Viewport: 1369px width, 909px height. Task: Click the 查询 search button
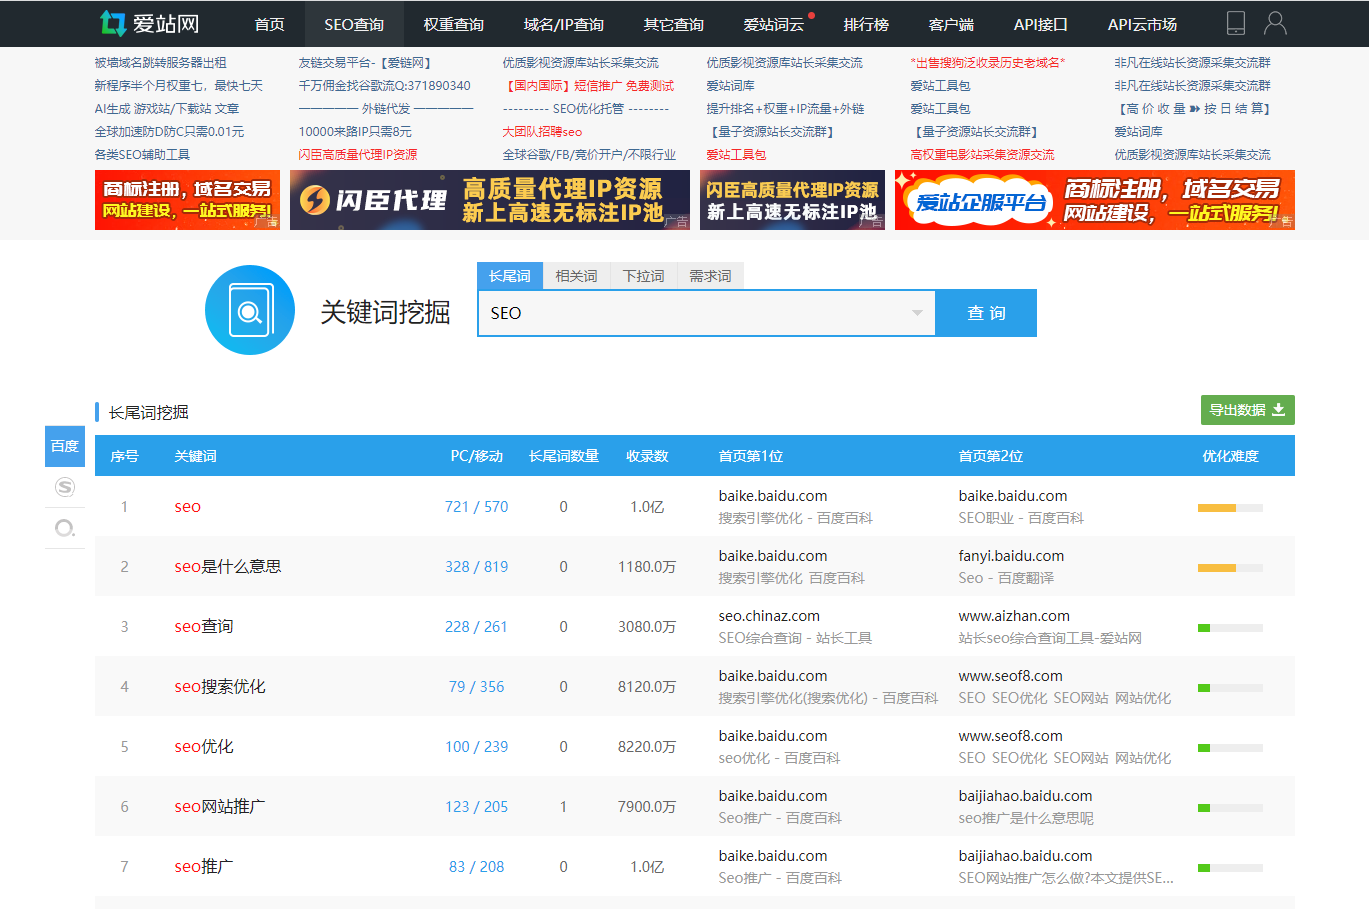pyautogui.click(x=986, y=313)
